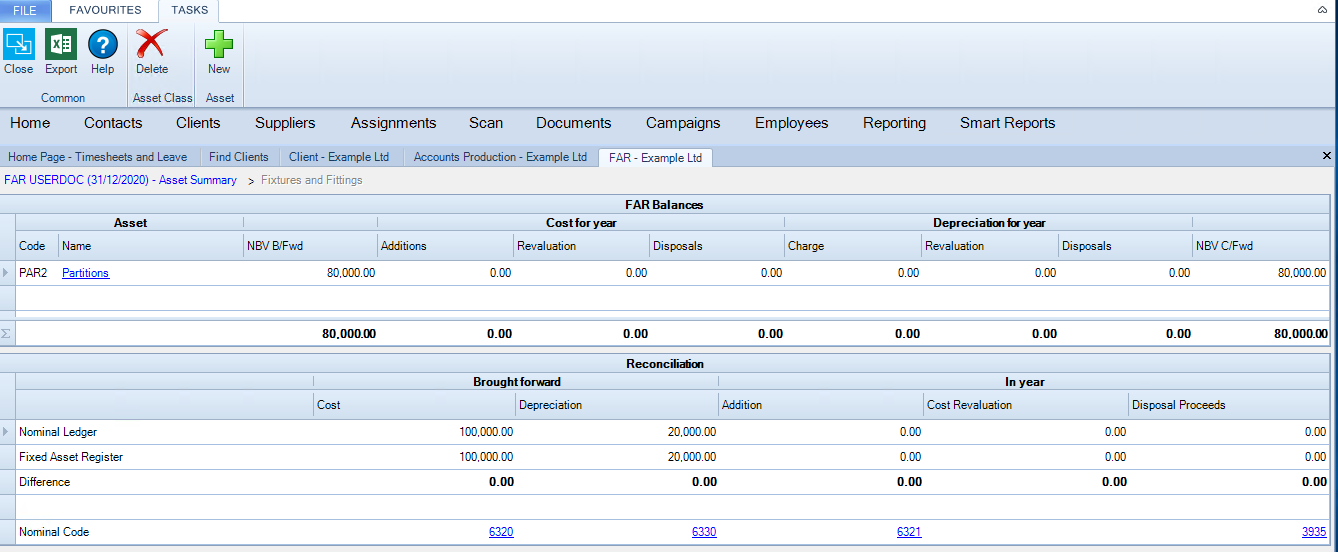The height and width of the screenshot is (552, 1338).
Task: Click the Disposal Proceeds column header
Action: [1229, 404]
